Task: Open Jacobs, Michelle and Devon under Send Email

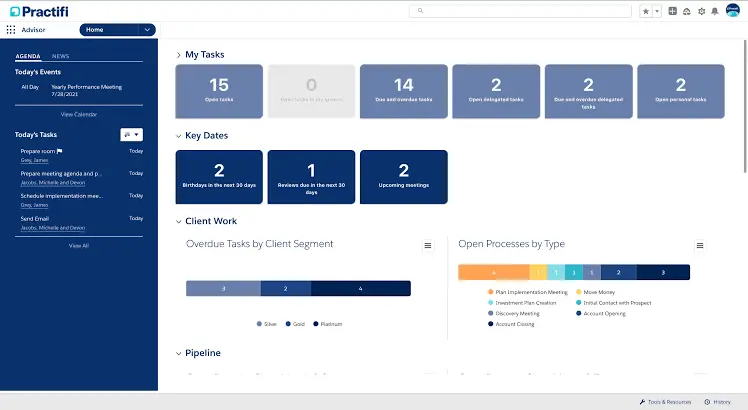Action: [x=53, y=228]
